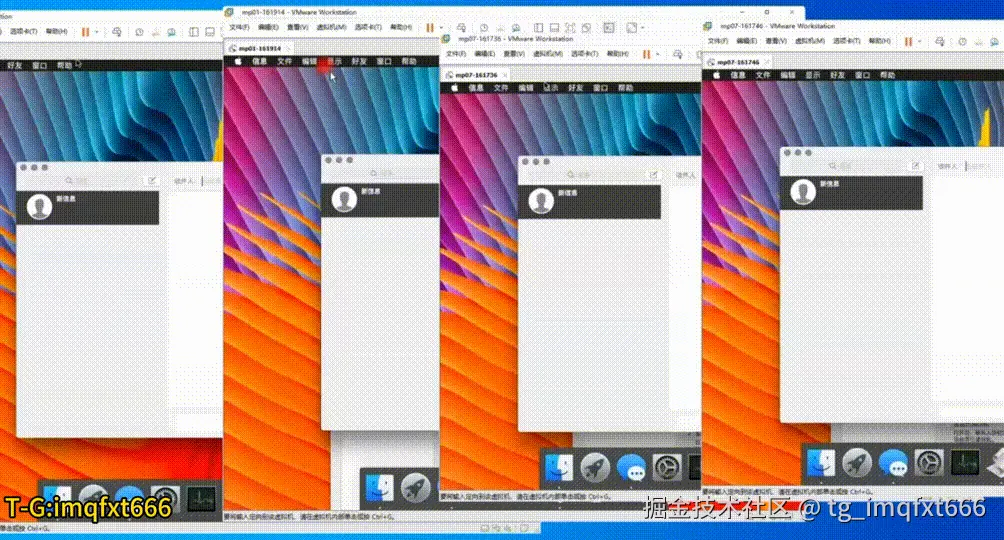Pause the mp07-161746 virtual machine
Screen dimensions: 1004x540
(908, 41)
